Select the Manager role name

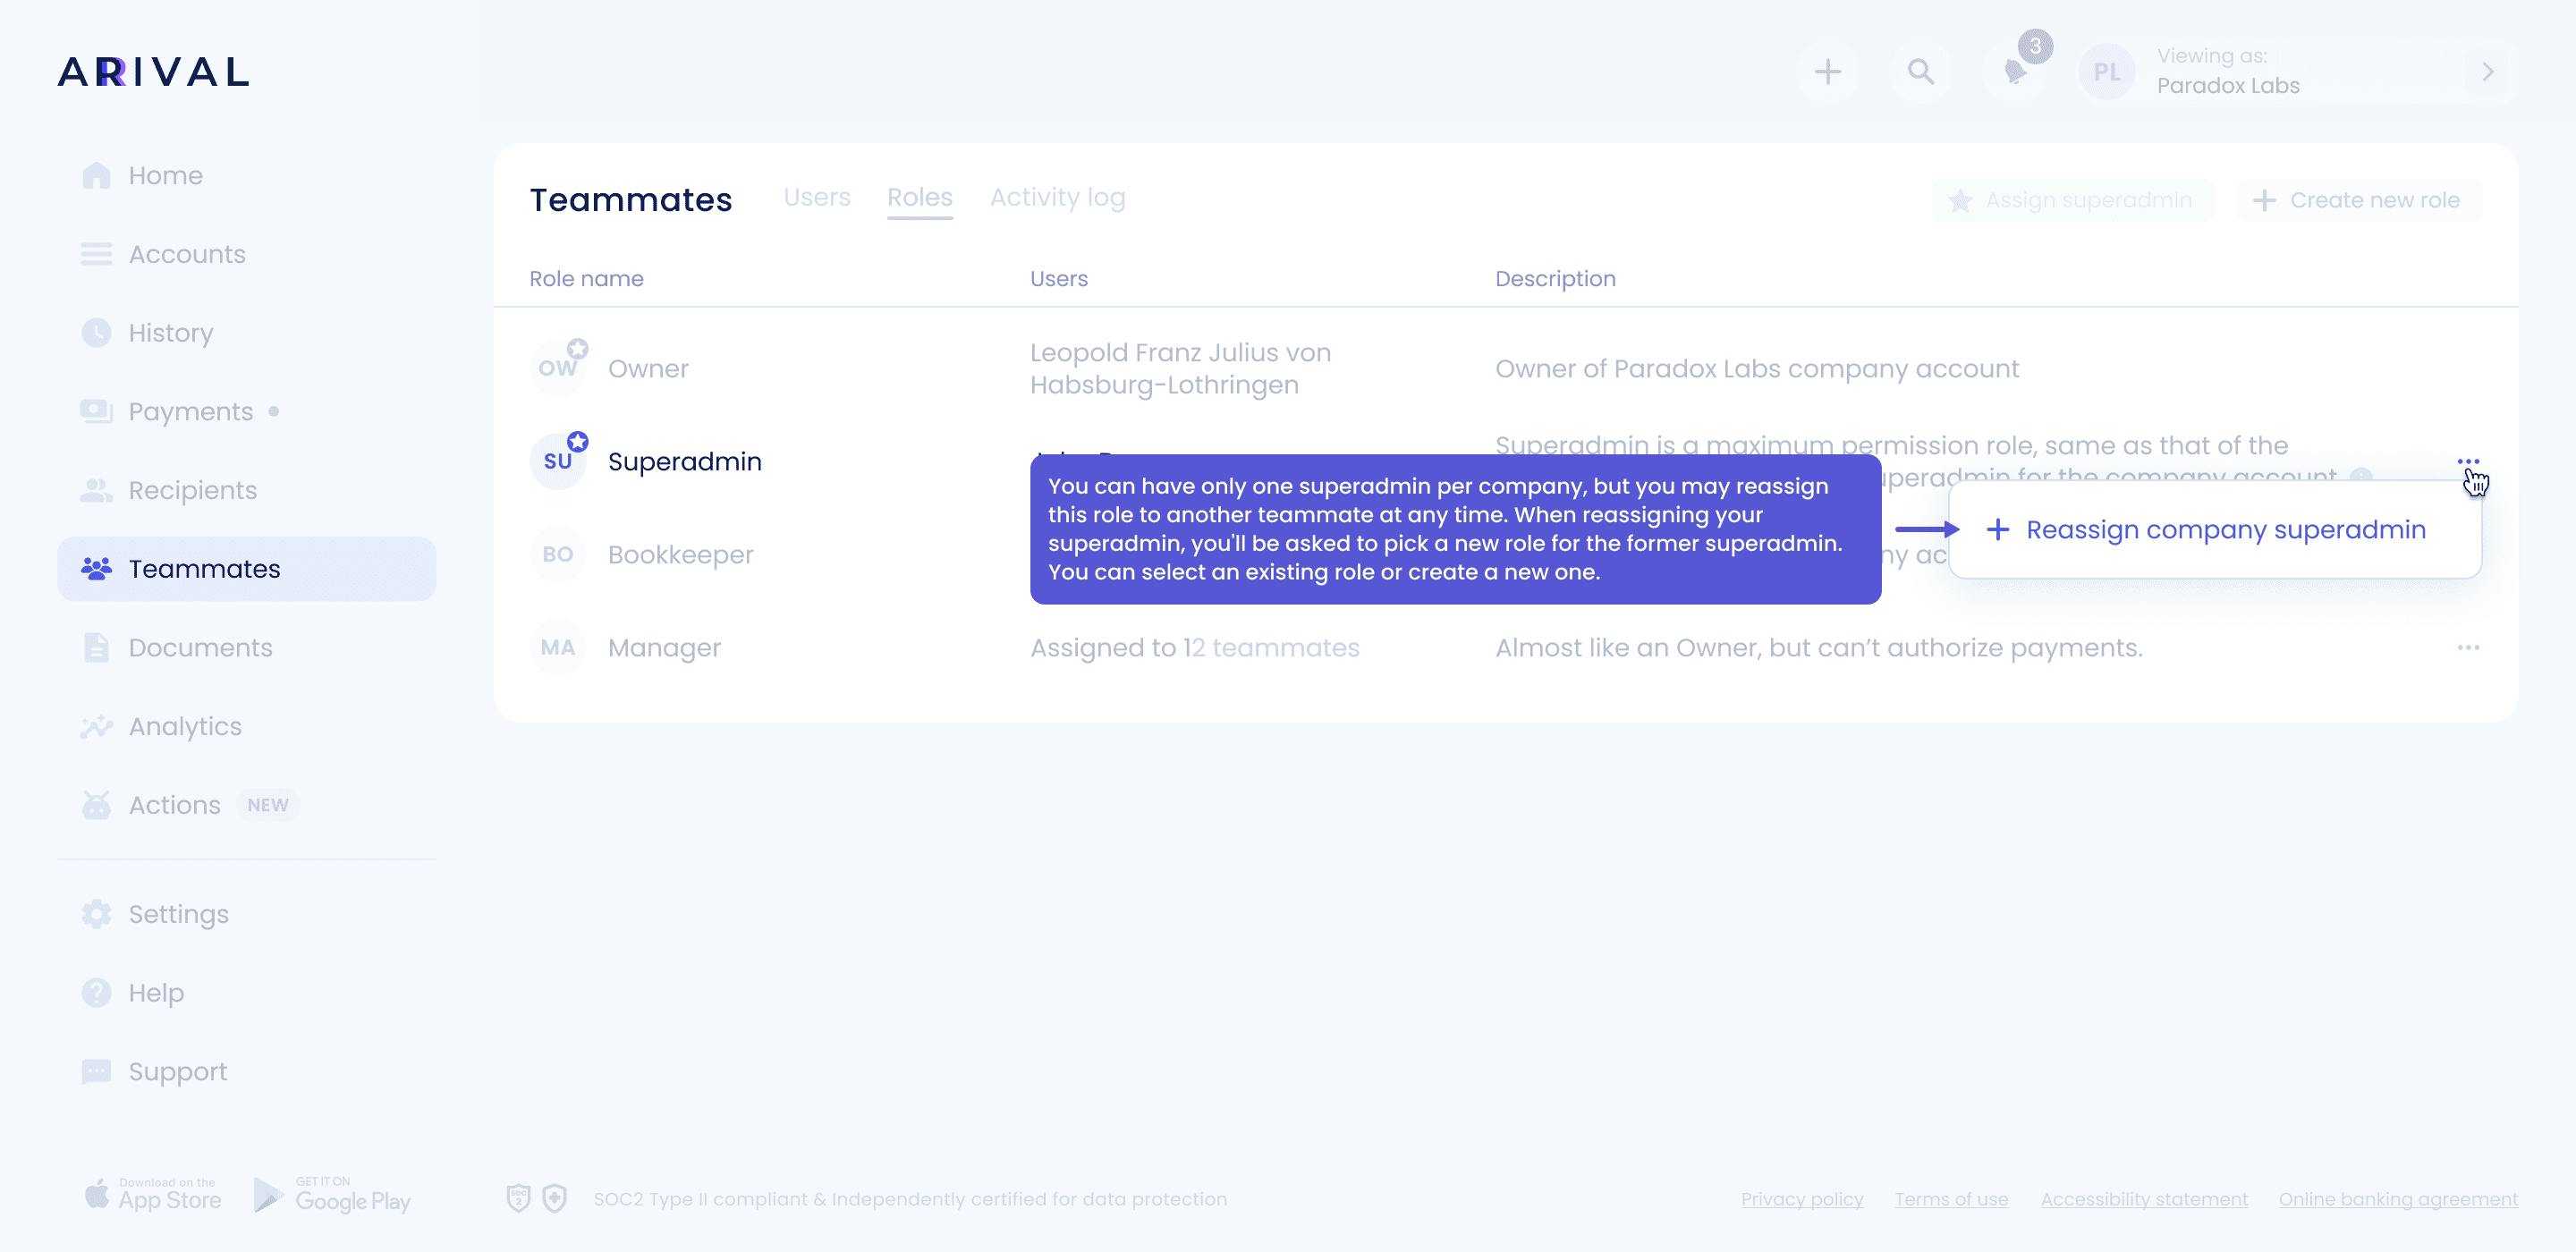coord(664,648)
